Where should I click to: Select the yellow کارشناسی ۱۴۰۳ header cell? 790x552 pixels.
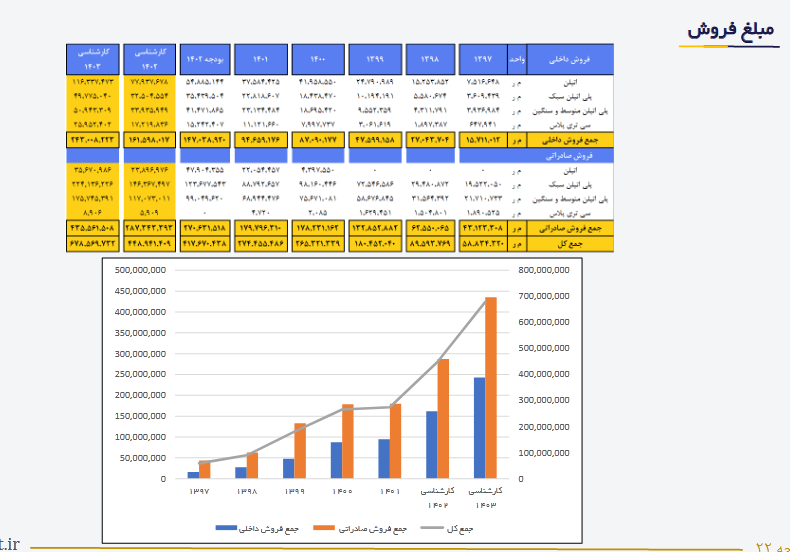92,58
